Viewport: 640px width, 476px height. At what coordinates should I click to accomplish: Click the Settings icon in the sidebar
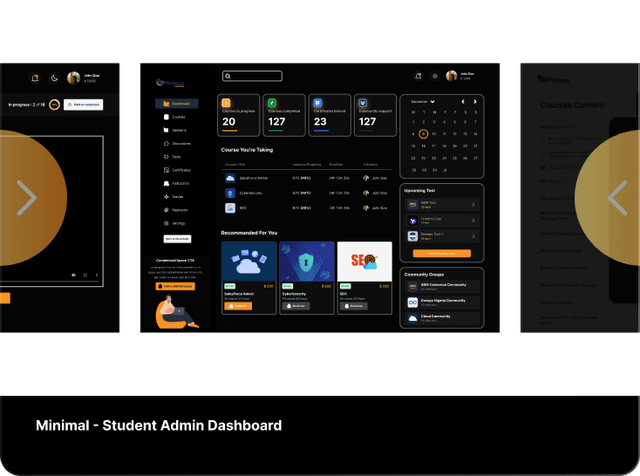click(163, 223)
